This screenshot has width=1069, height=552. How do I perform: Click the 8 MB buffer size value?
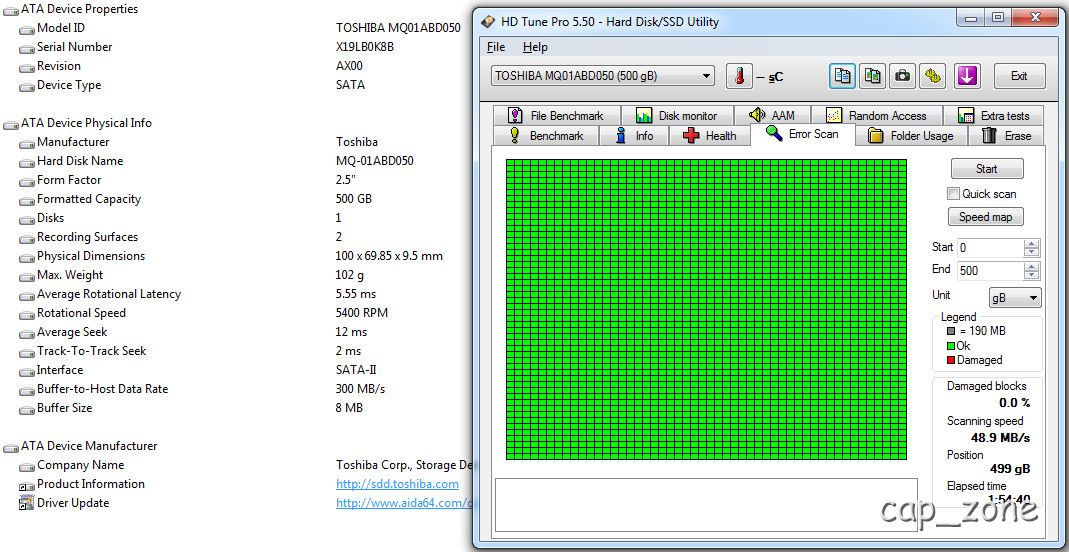[350, 408]
